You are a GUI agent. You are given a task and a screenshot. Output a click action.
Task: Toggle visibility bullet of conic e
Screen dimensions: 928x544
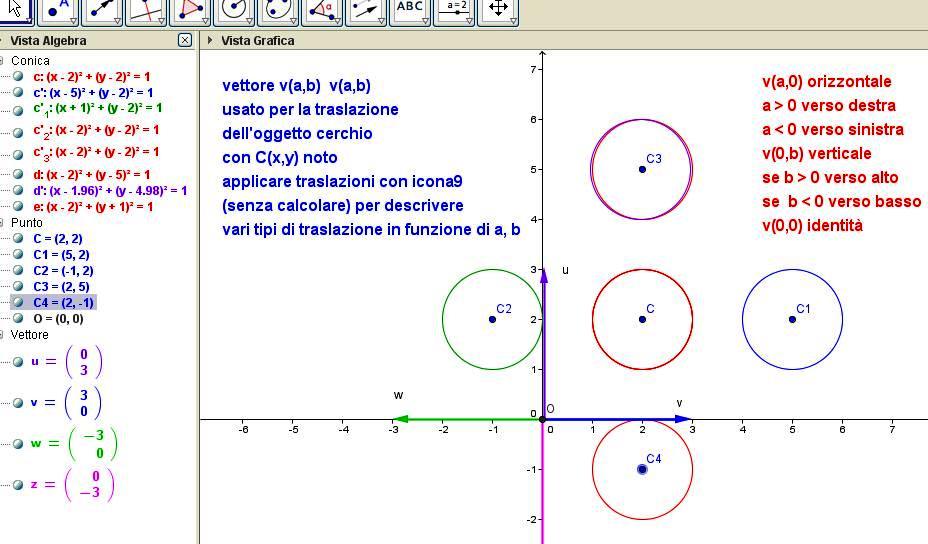click(x=18, y=207)
